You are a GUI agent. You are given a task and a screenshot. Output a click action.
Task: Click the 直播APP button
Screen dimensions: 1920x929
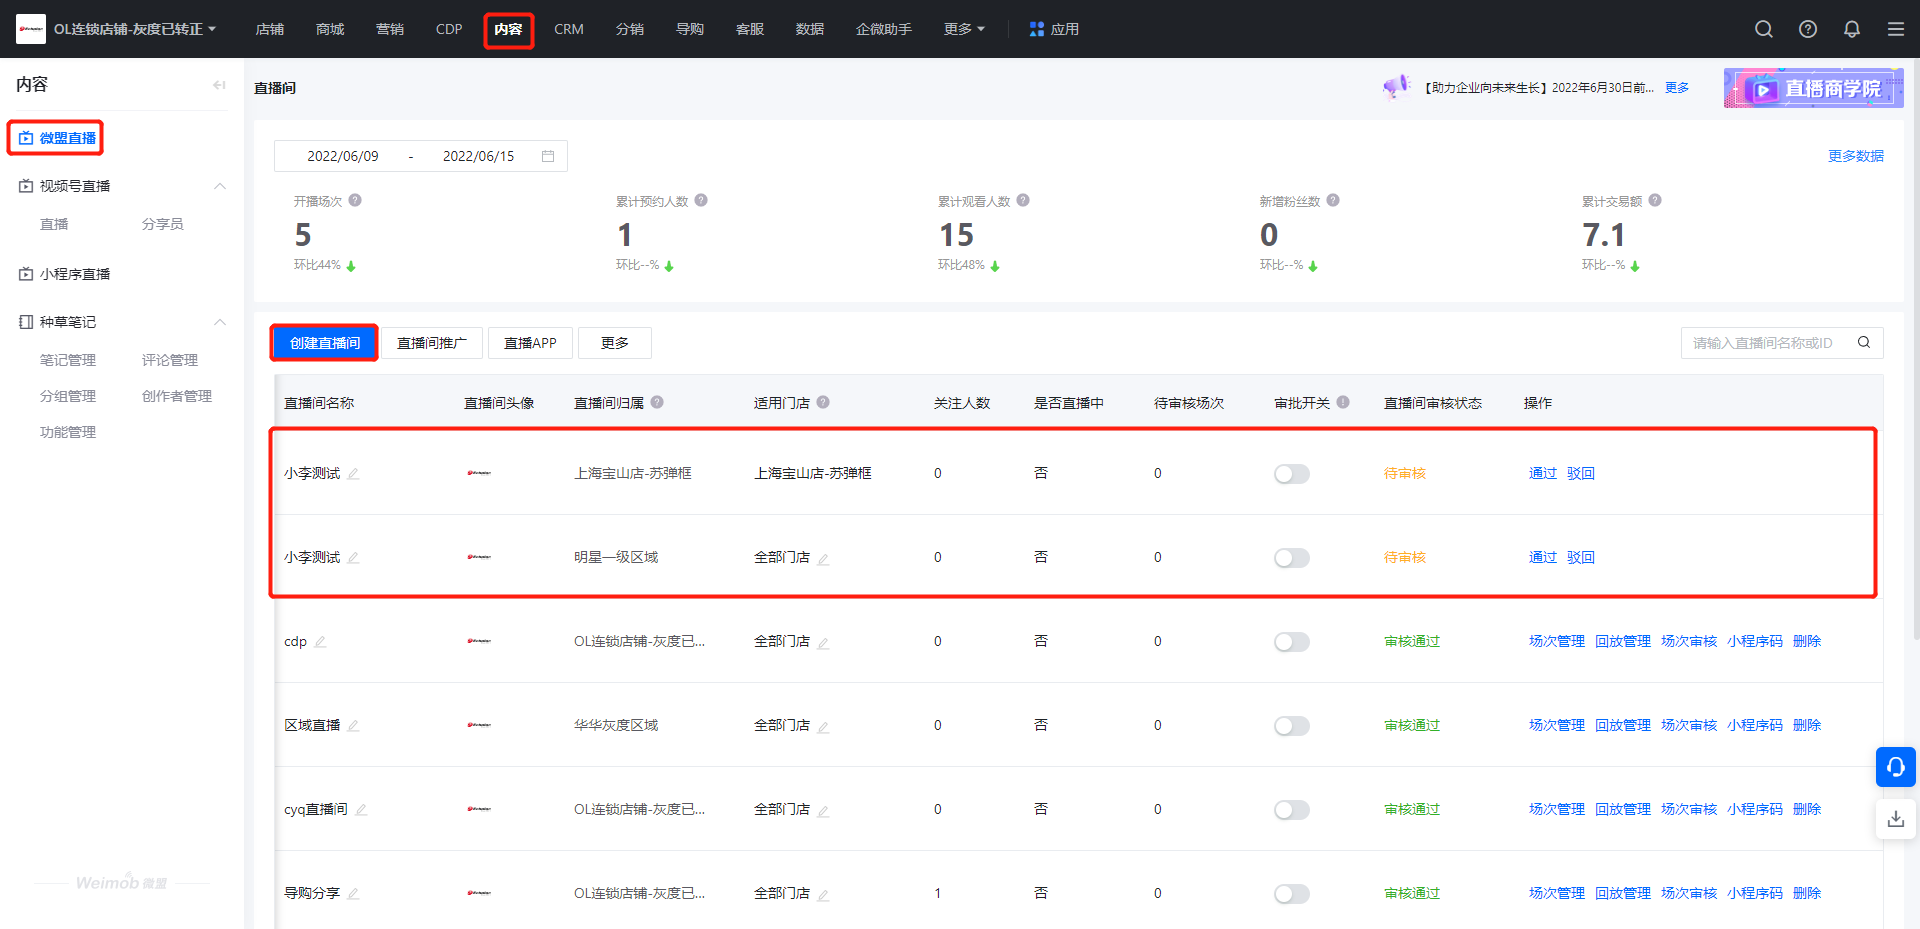point(530,343)
